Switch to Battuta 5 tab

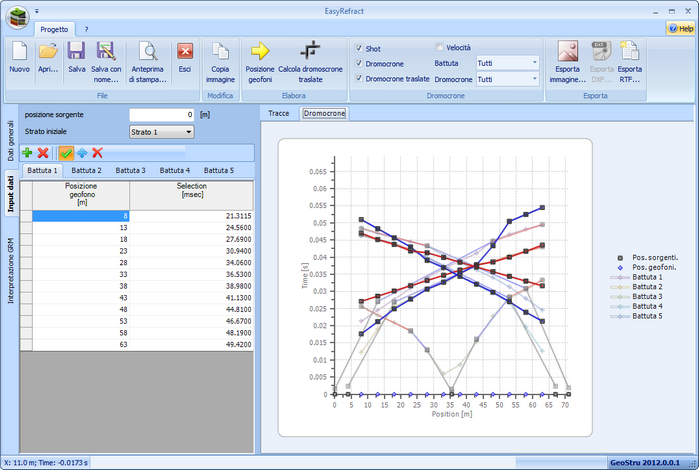click(x=219, y=170)
